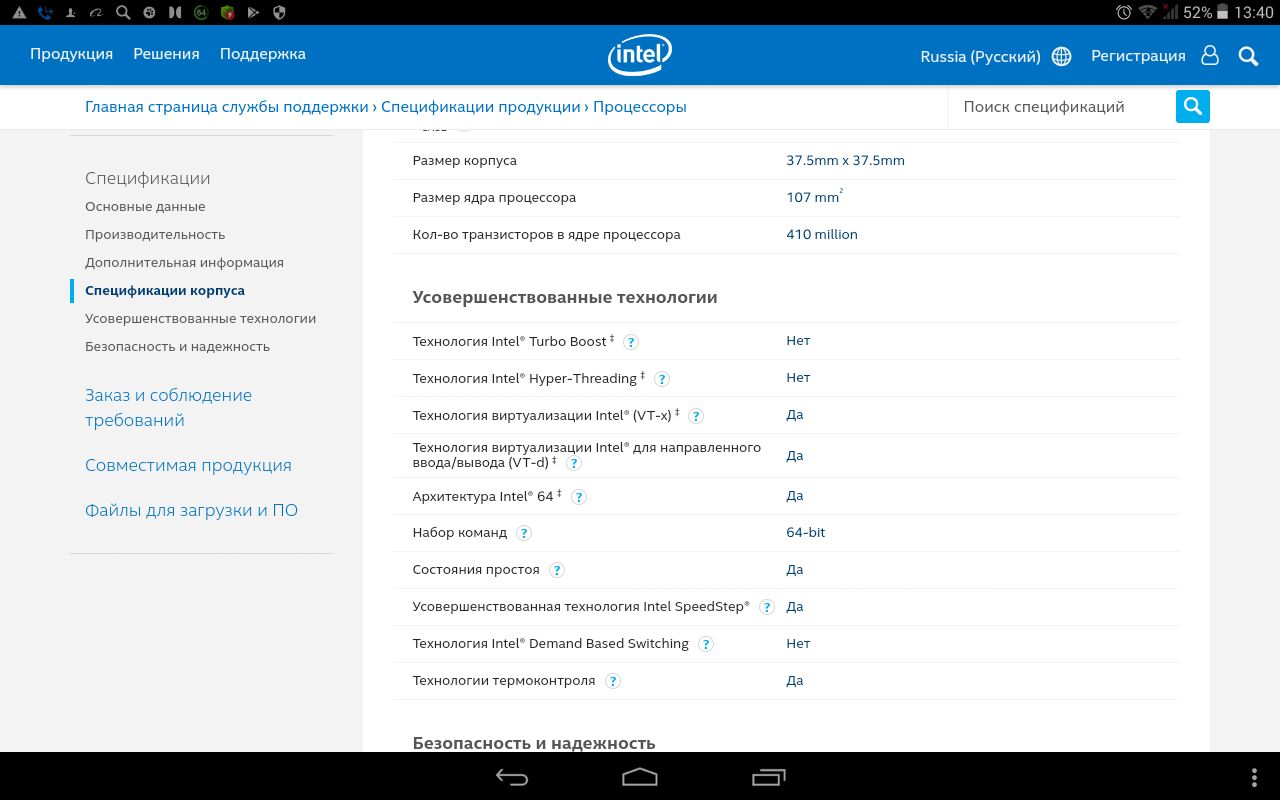Click the 107 mm² die size value

[815, 196]
